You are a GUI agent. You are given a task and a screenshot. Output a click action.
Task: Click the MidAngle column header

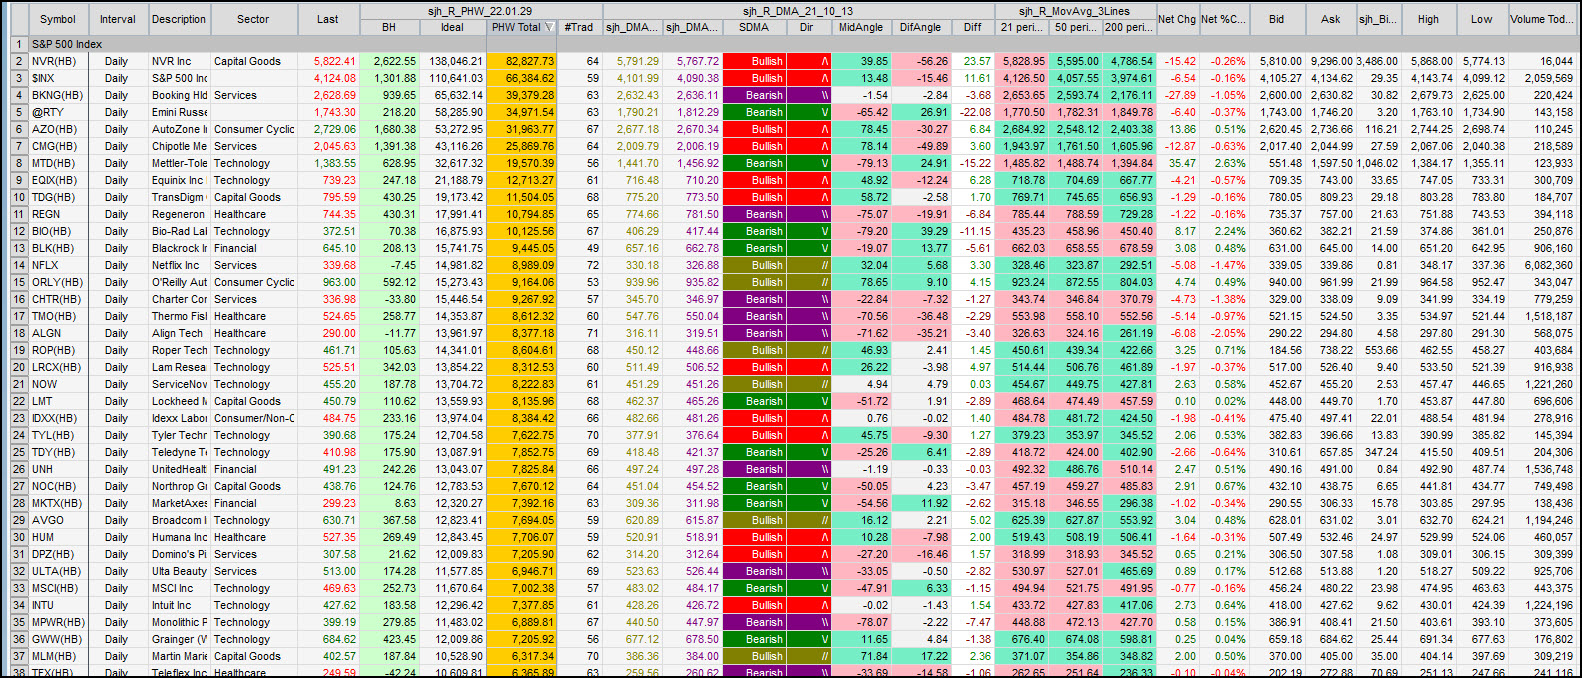tap(861, 27)
